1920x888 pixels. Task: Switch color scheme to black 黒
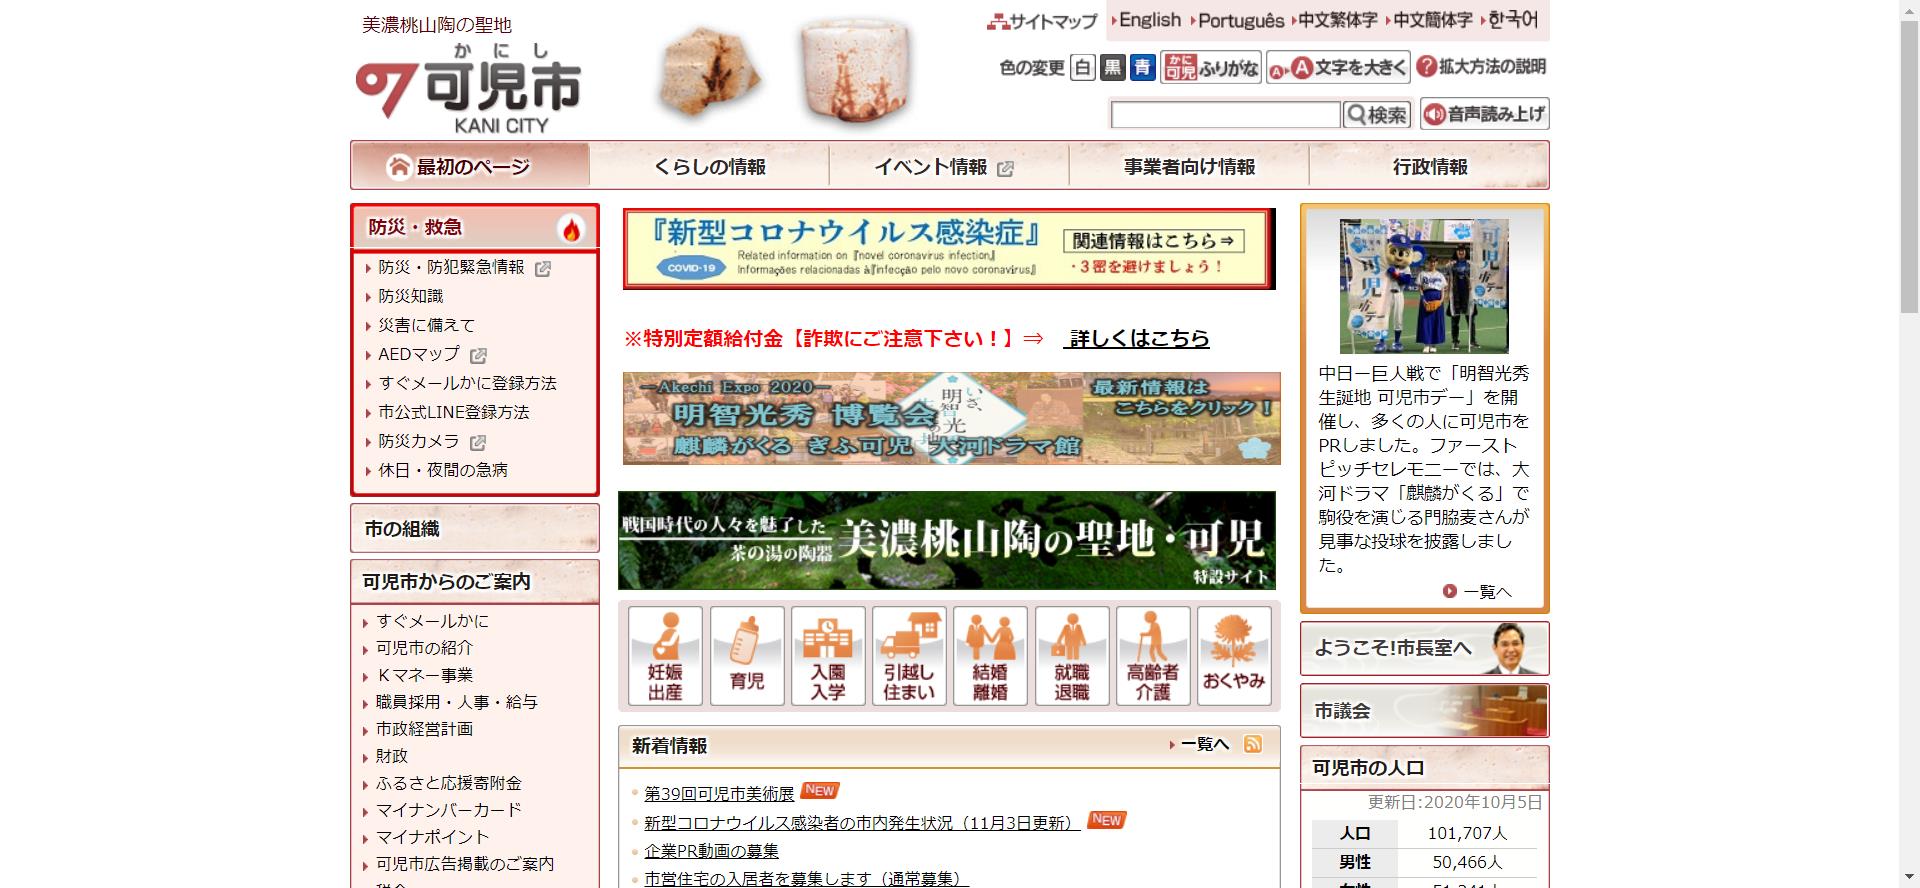[x=1112, y=67]
